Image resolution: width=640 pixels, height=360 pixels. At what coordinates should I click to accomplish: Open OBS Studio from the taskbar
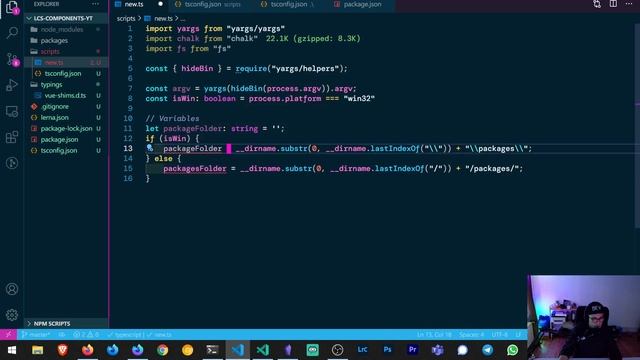coord(338,350)
